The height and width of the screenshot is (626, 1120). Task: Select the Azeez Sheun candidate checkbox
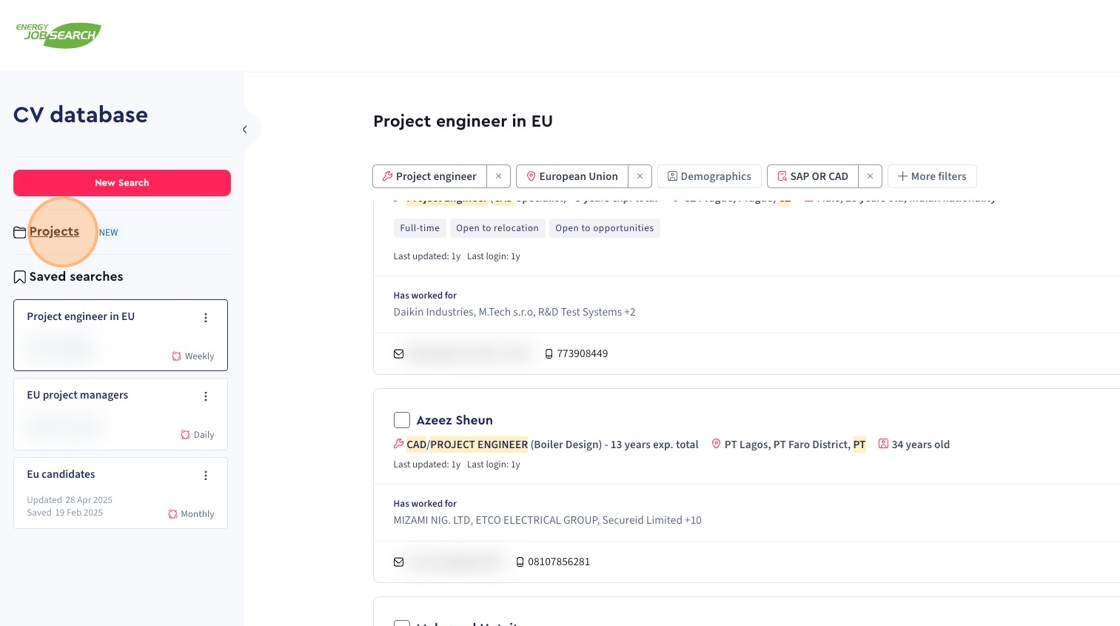click(402, 420)
